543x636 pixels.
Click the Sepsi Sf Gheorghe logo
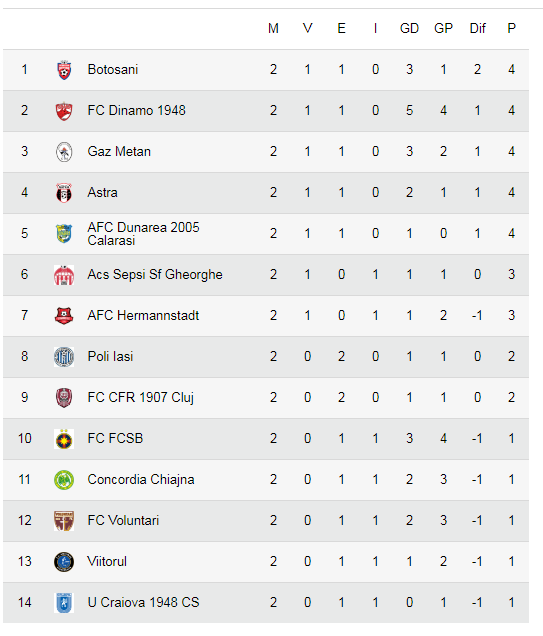pos(64,275)
